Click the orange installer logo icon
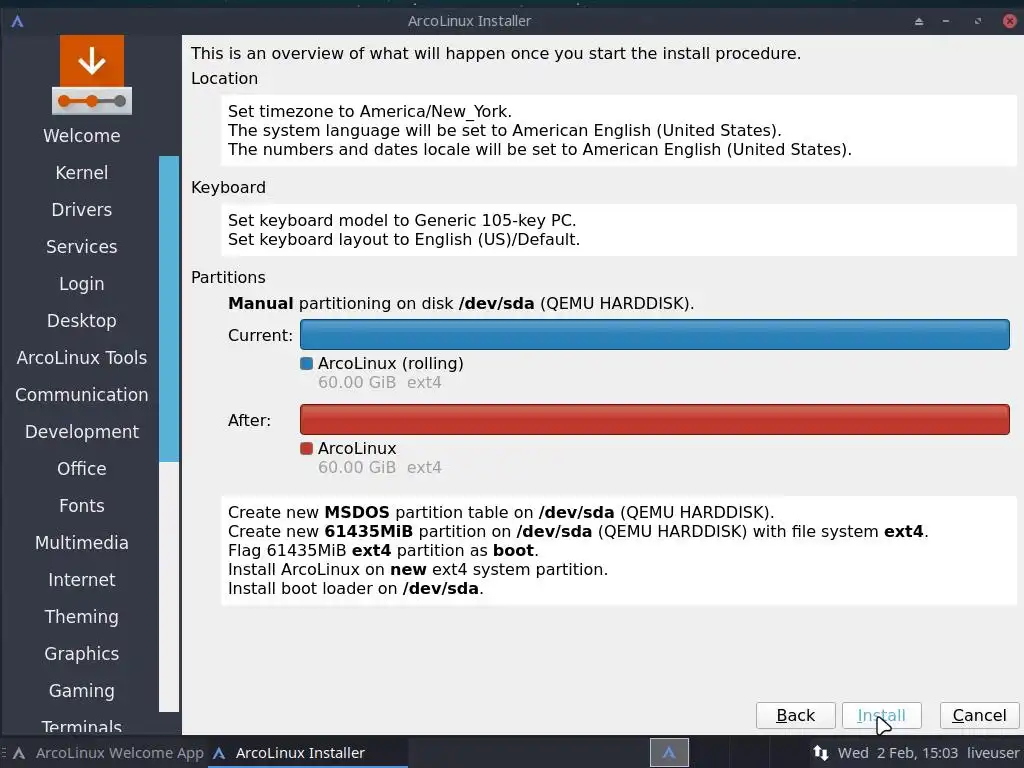 91,75
